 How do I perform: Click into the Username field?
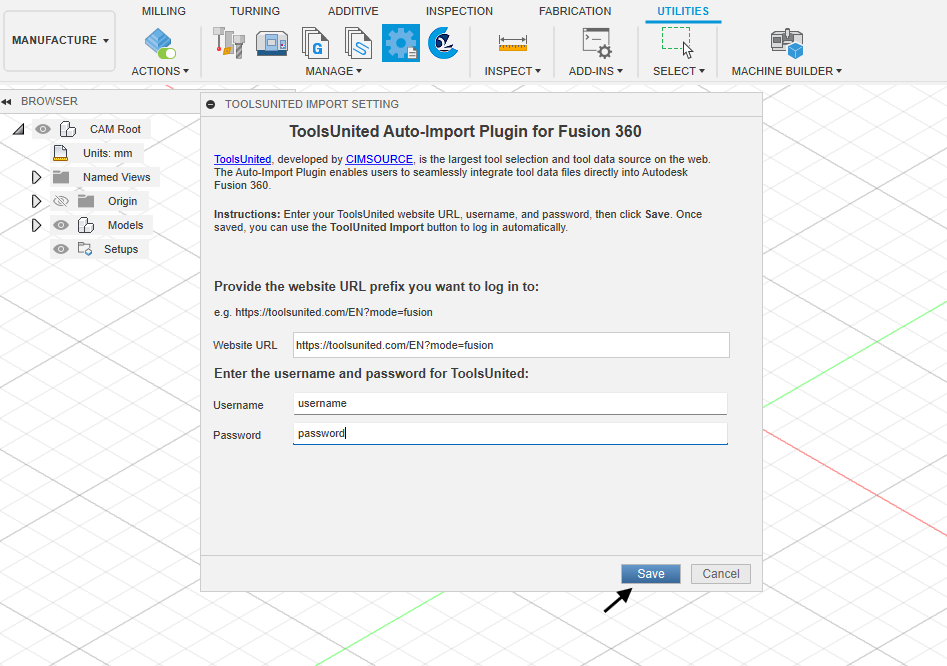(x=510, y=403)
